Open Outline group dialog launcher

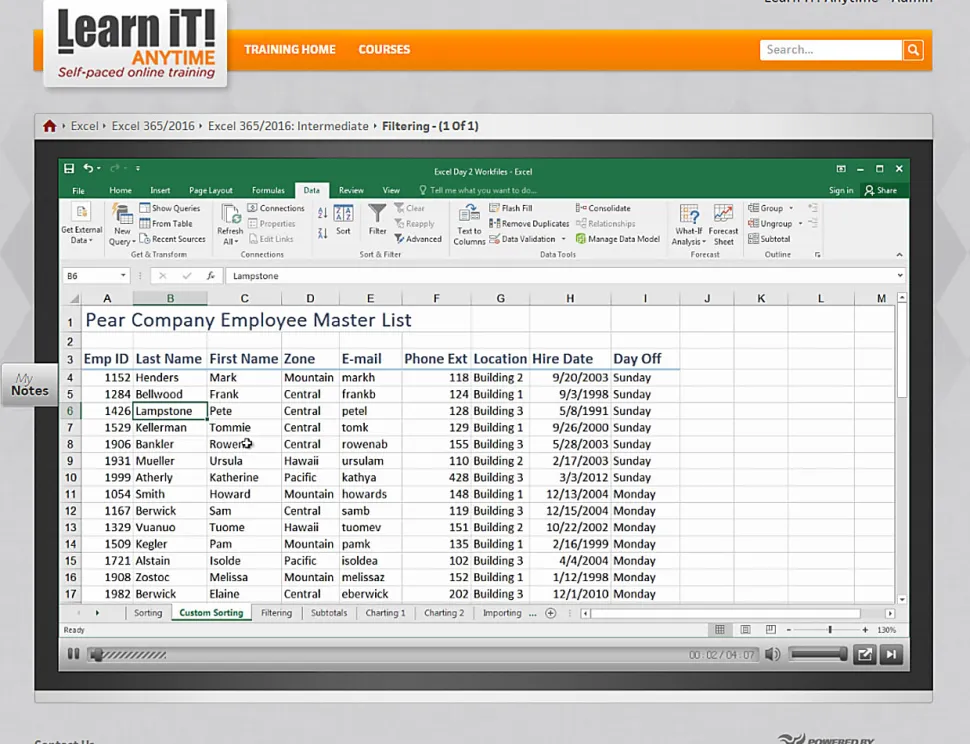point(818,255)
